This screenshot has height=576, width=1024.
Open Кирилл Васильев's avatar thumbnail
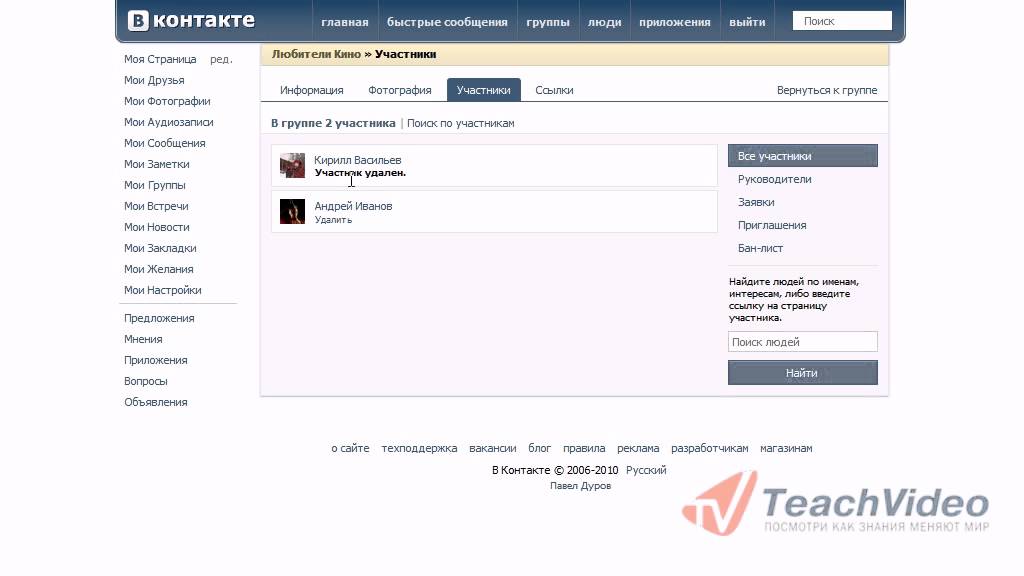[292, 165]
